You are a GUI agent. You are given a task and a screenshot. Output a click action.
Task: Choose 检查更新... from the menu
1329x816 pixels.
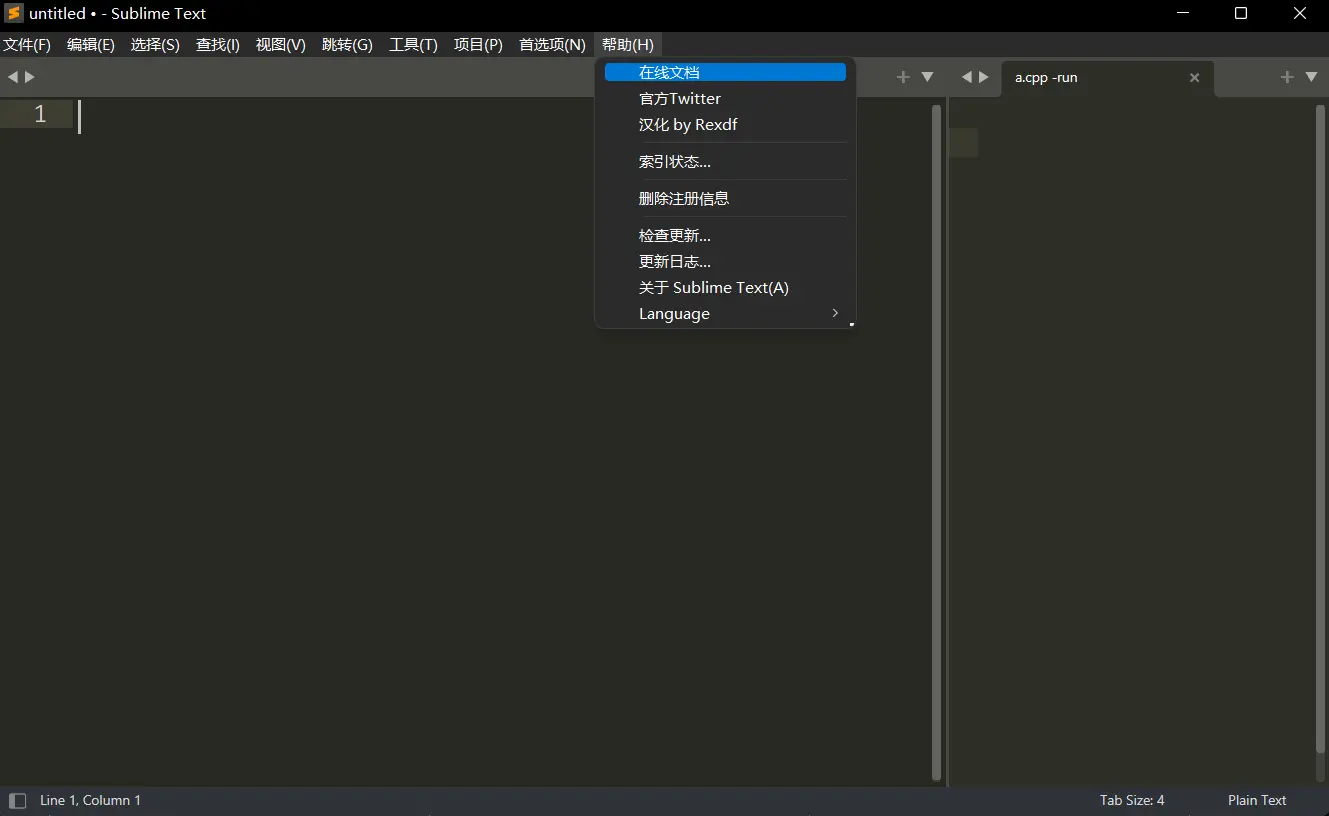coord(675,236)
